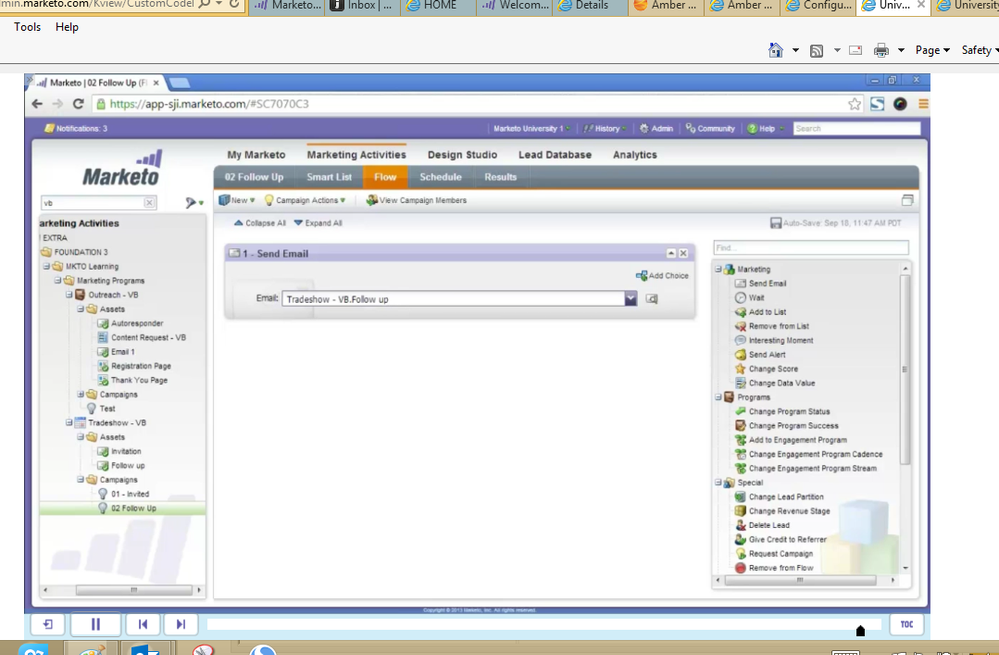The image size is (999, 655).
Task: Open the TOC button in player
Action: (907, 624)
